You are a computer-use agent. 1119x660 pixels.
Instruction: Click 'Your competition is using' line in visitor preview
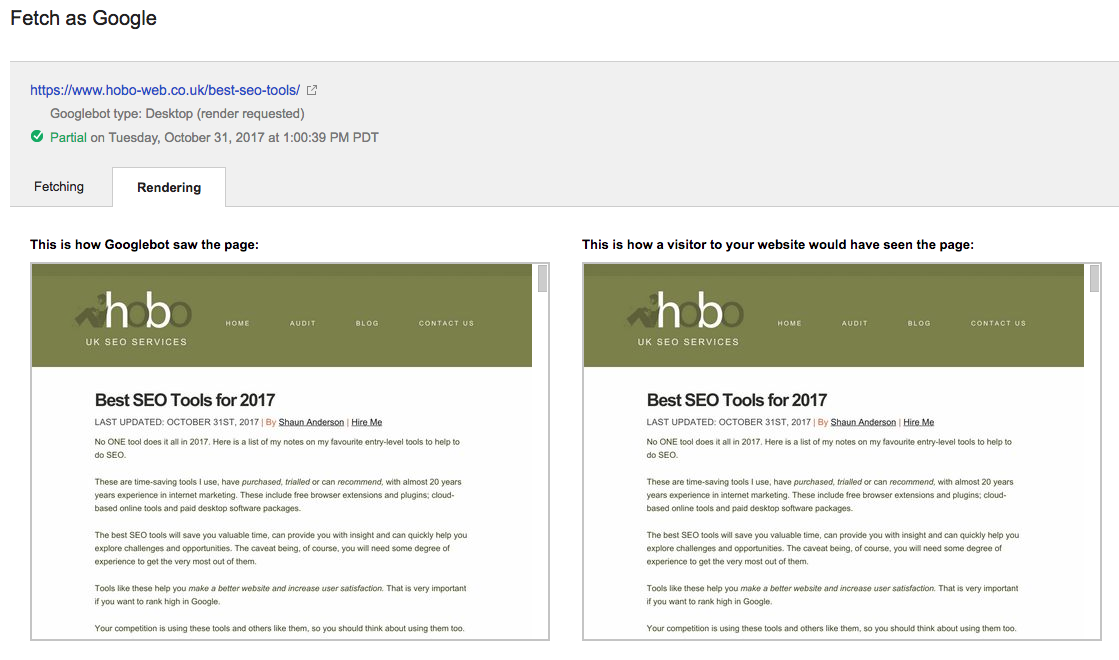(831, 629)
